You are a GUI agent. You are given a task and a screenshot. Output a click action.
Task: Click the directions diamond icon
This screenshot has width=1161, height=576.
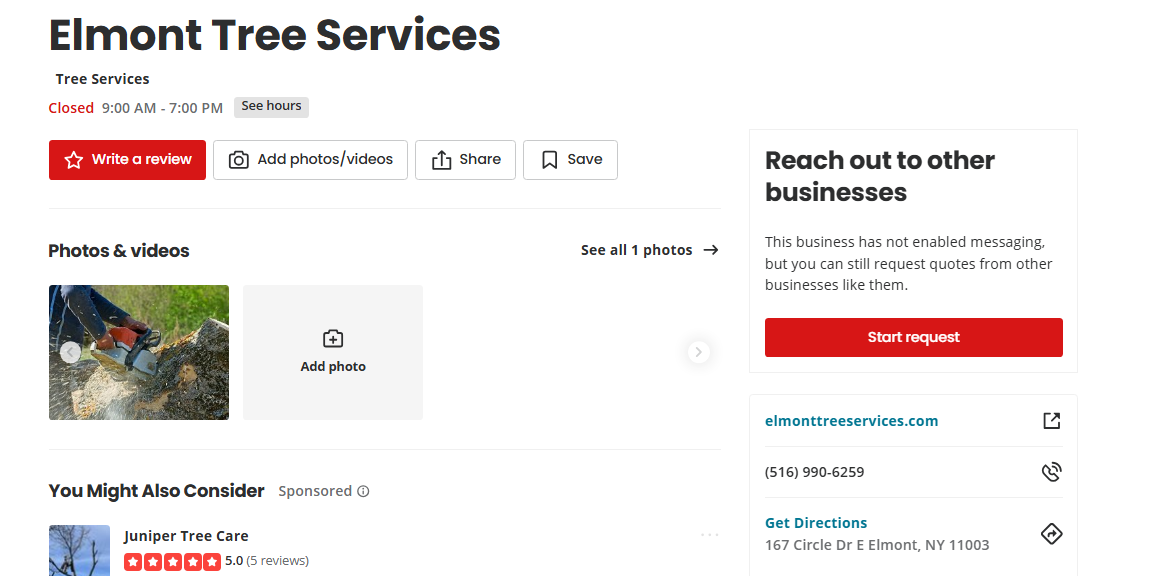1051,533
